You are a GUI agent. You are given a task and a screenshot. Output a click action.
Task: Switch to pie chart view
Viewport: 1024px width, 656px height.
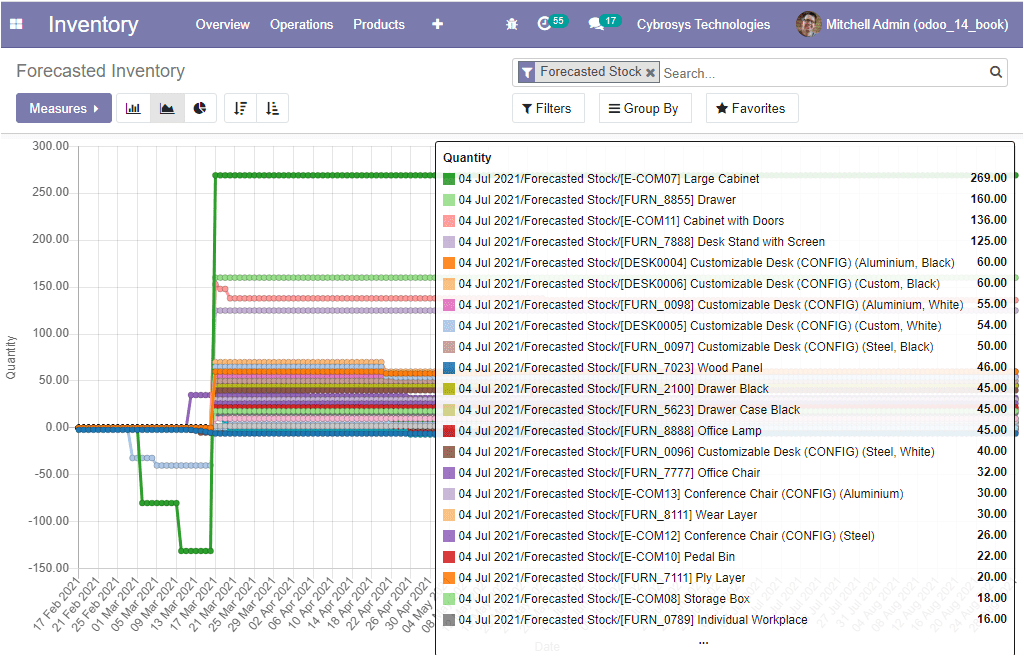click(200, 108)
